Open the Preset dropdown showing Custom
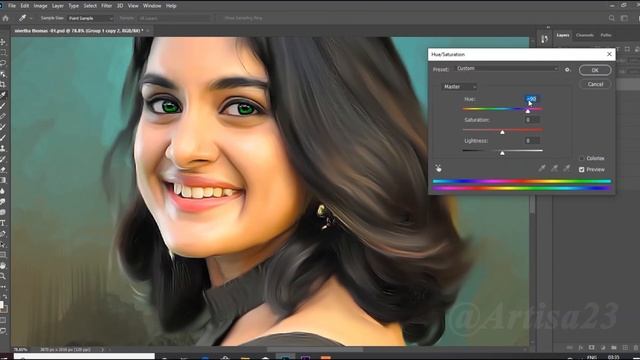 tap(507, 69)
